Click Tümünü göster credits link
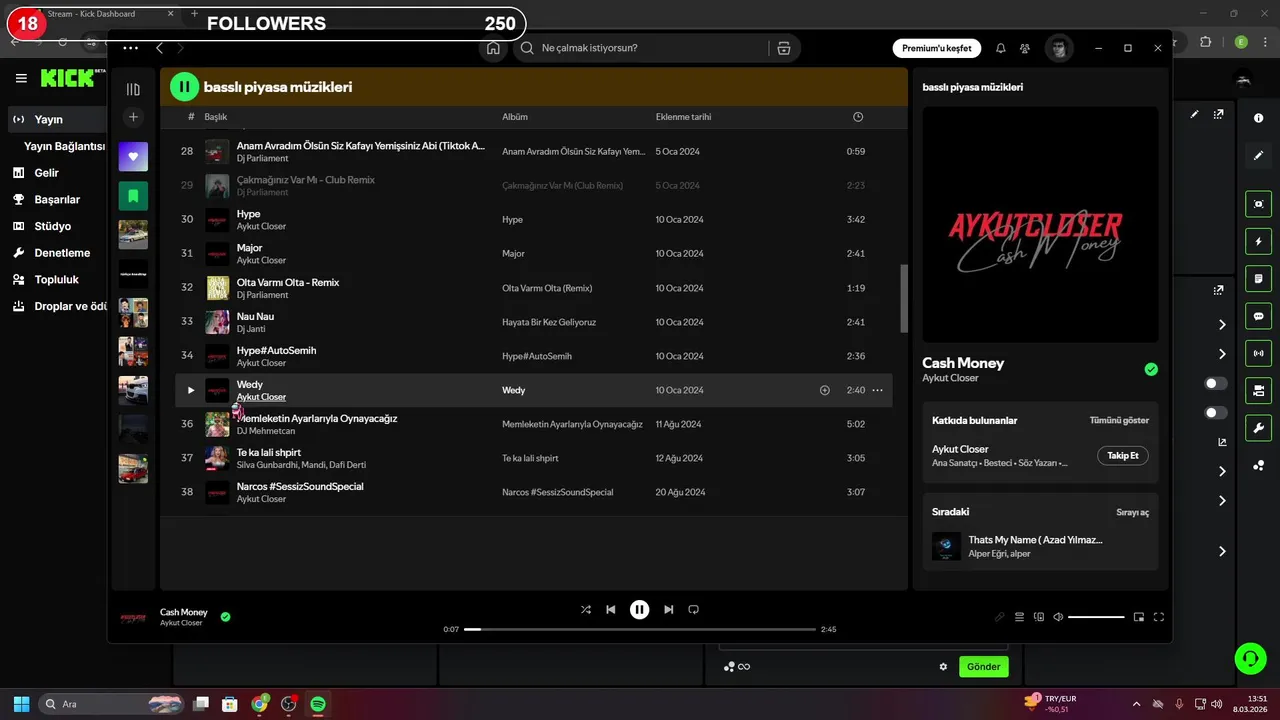The height and width of the screenshot is (720, 1280). pos(1119,421)
